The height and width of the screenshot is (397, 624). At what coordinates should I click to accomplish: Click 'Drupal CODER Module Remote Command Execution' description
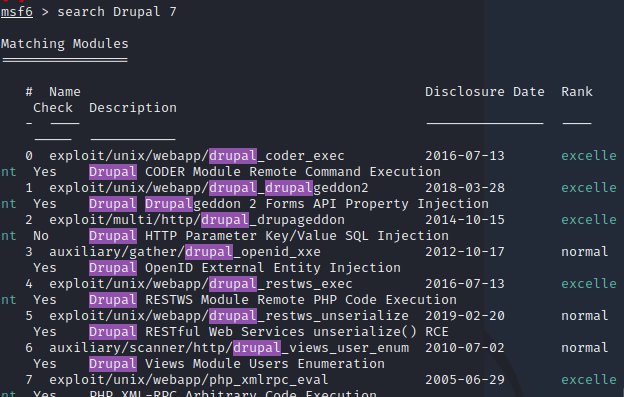pyautogui.click(x=265, y=172)
